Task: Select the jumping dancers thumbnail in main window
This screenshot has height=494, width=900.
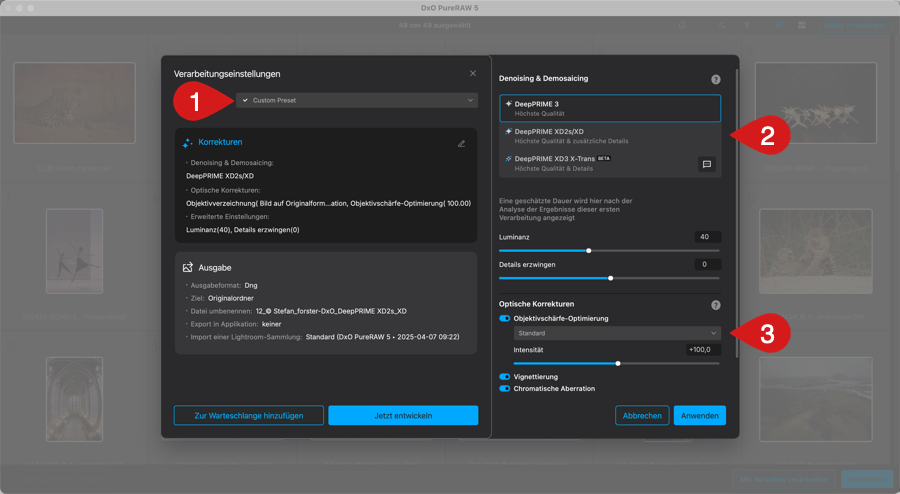Action: pos(816,103)
